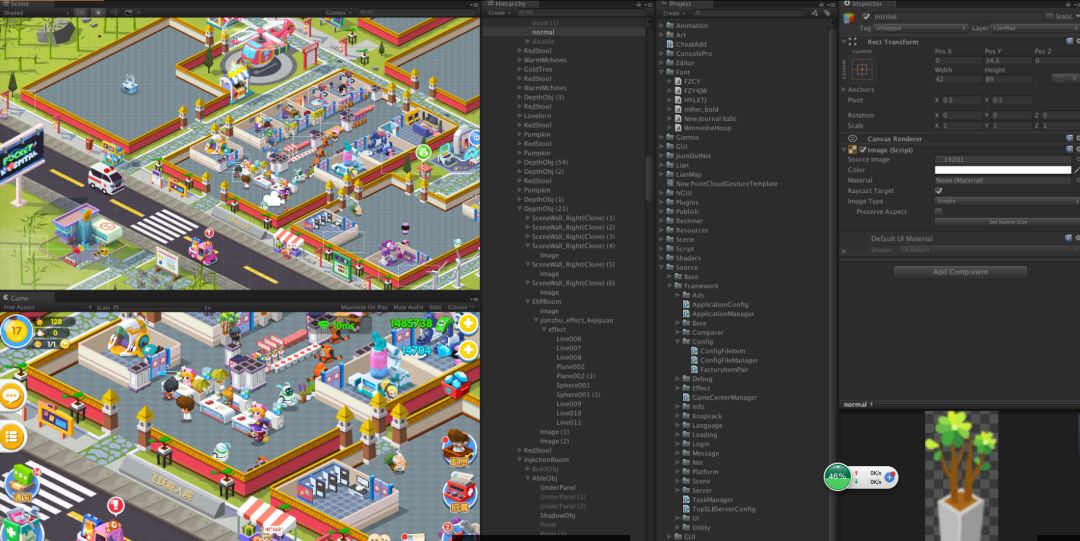Click the Pos Y field

(x=1007, y=61)
